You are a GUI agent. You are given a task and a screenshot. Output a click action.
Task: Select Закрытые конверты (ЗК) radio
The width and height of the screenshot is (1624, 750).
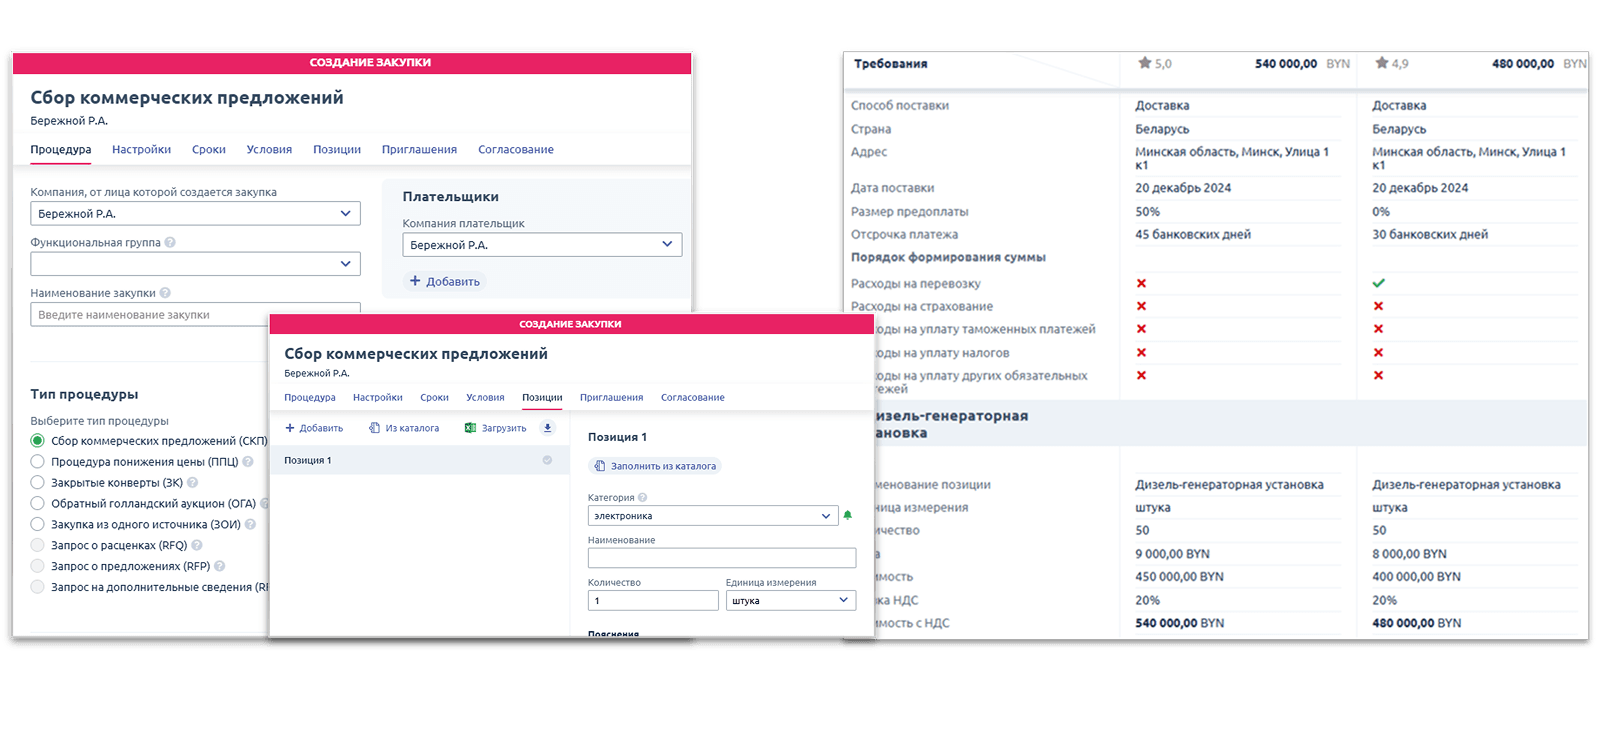(x=37, y=483)
